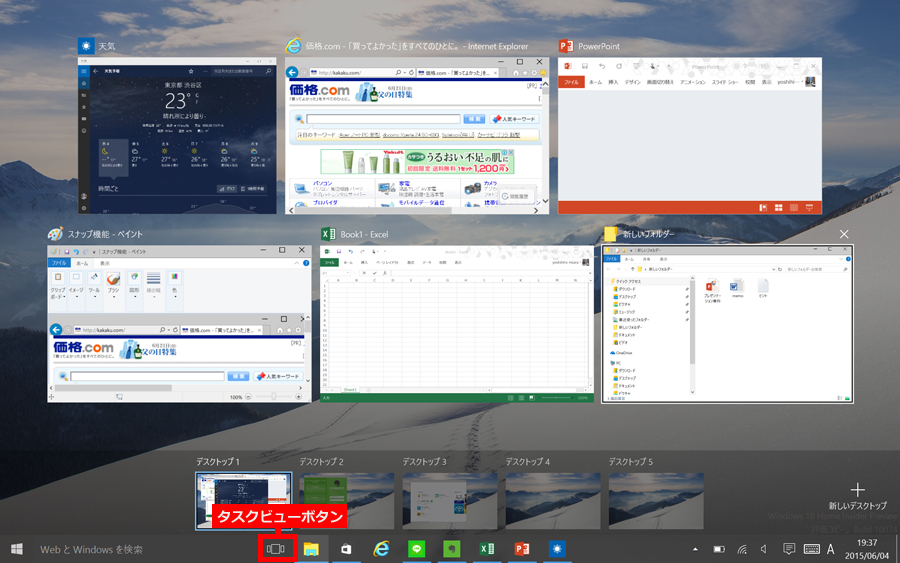Image resolution: width=900 pixels, height=563 pixels.
Task: Open the volume control in system tray
Action: tap(764, 549)
